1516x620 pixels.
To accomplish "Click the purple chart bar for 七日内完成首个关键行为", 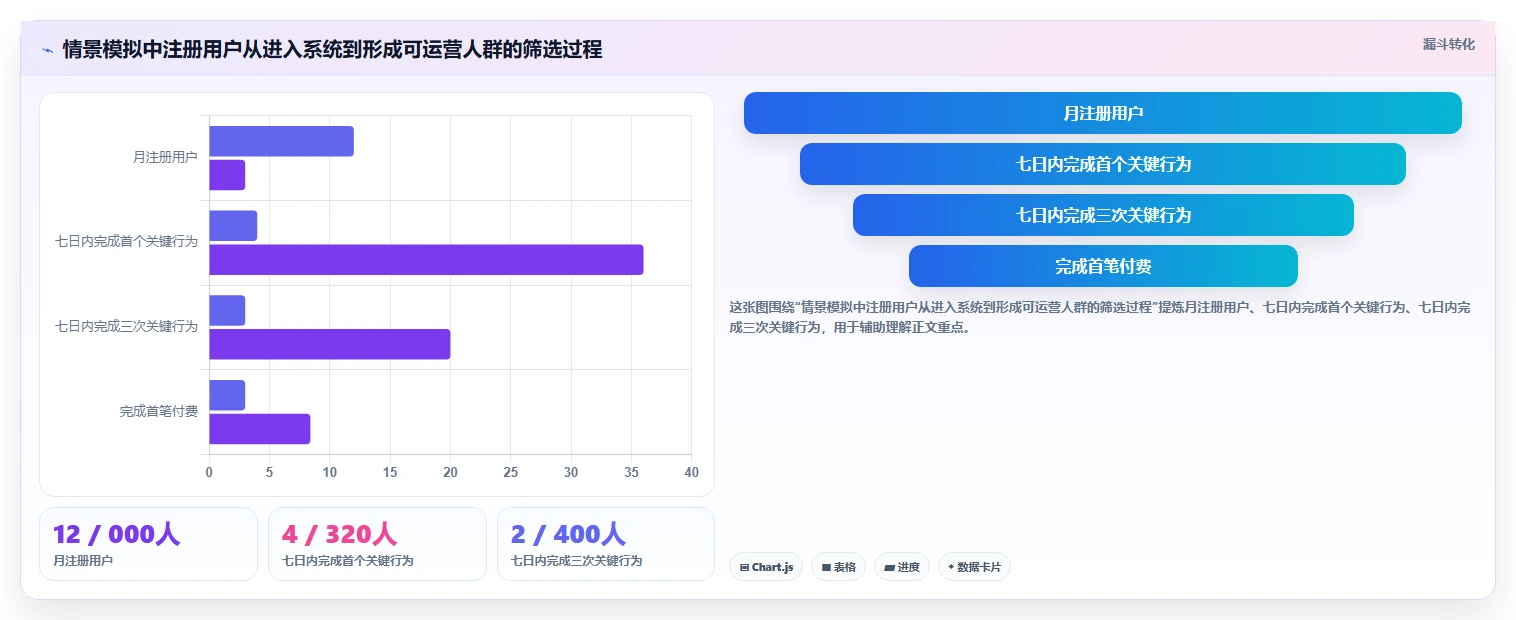I will [x=426, y=260].
